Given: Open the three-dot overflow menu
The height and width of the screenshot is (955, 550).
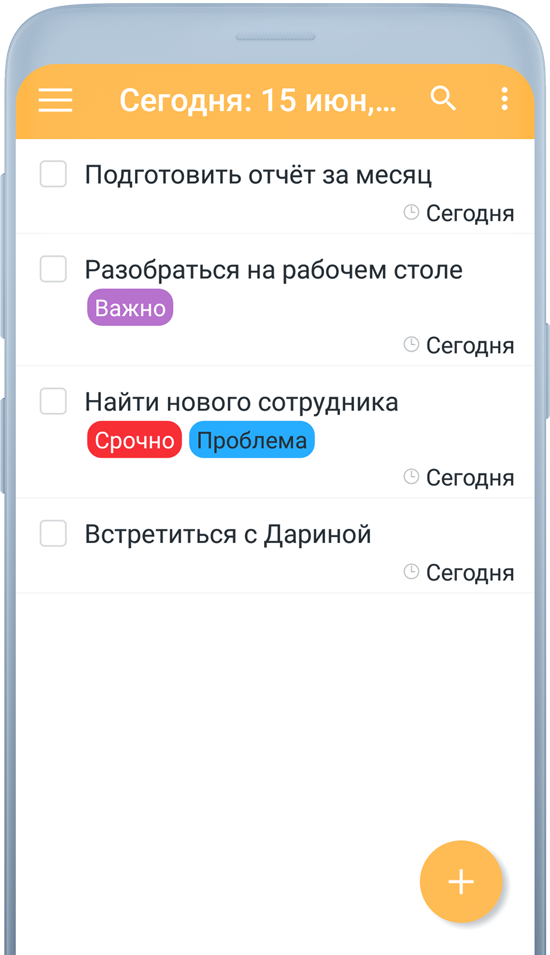Looking at the screenshot, I should click(504, 99).
